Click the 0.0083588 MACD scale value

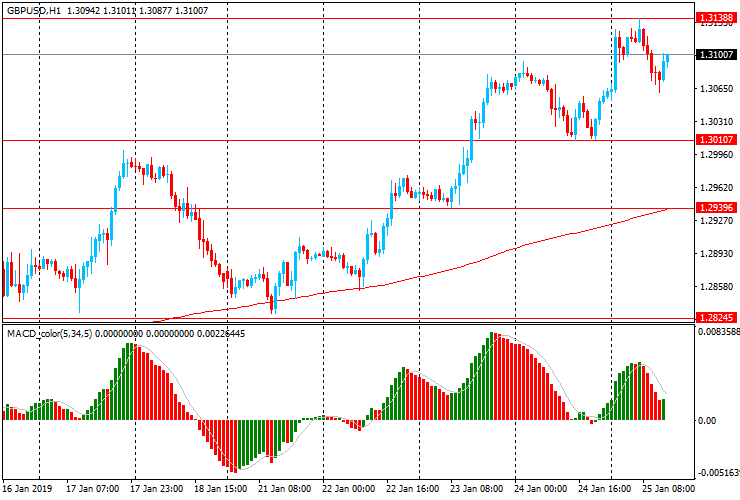(x=718, y=331)
